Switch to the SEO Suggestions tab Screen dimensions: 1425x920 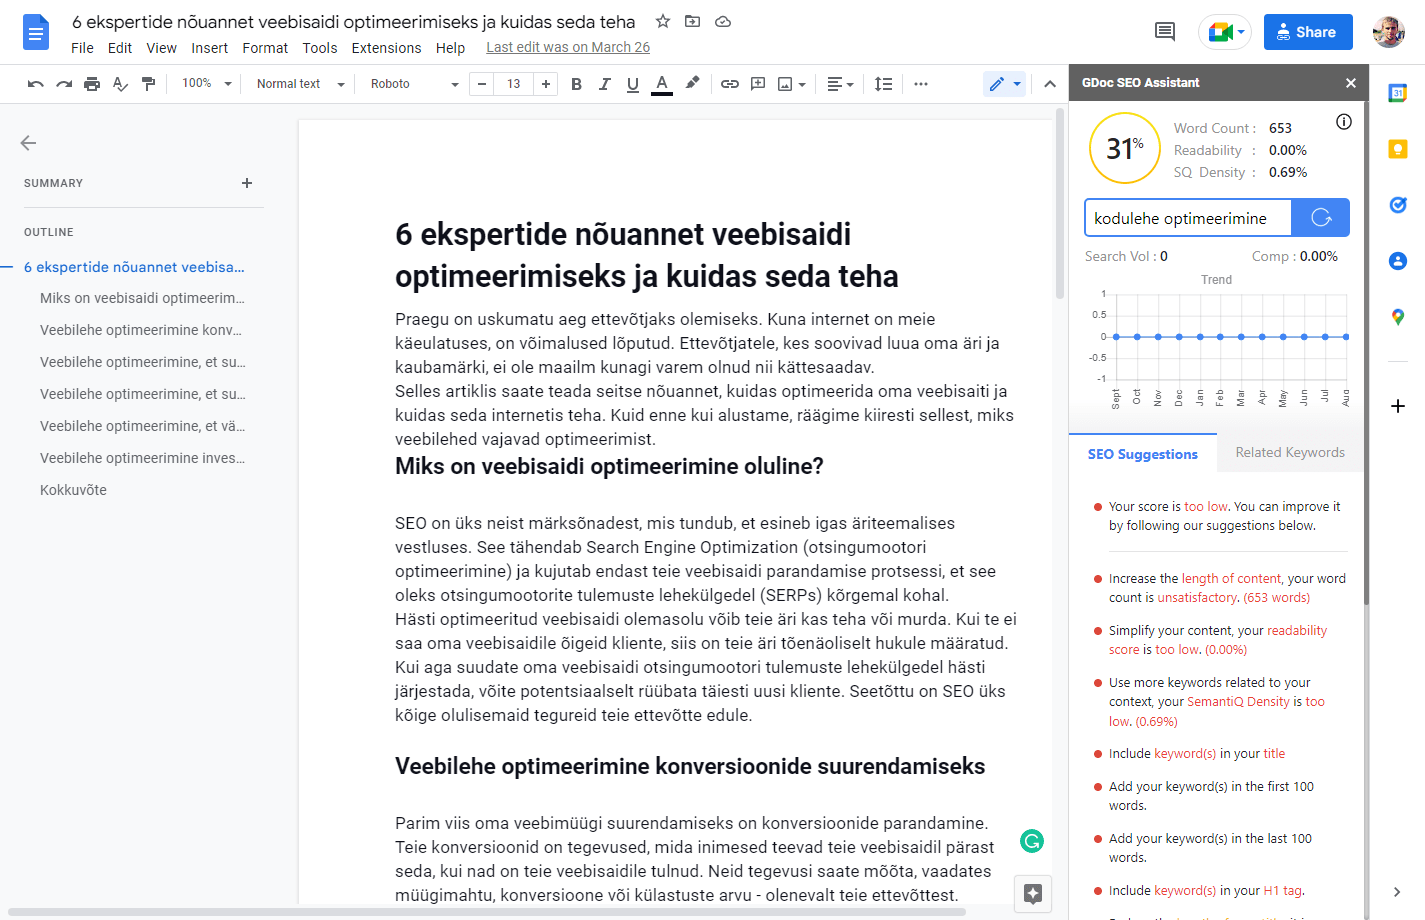1143,454
